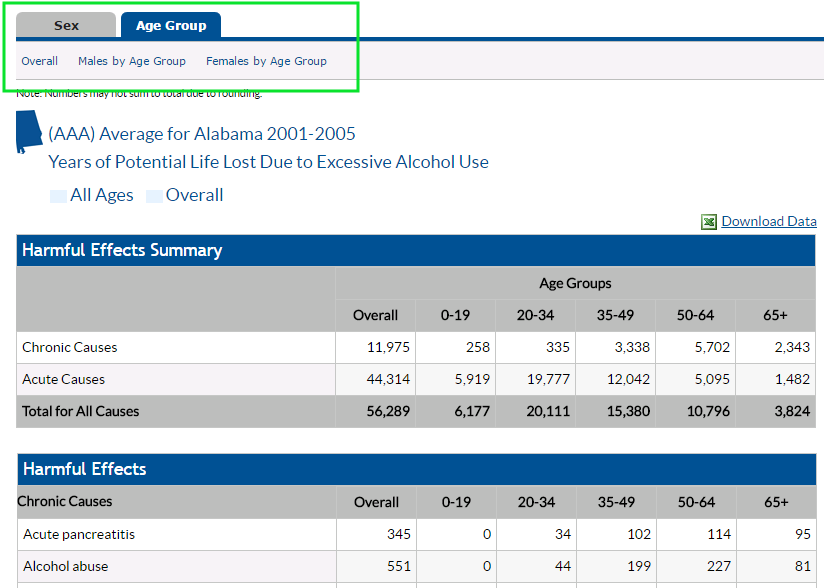Select the Harmful Effects Summary header
The image size is (824, 588).
(416, 250)
